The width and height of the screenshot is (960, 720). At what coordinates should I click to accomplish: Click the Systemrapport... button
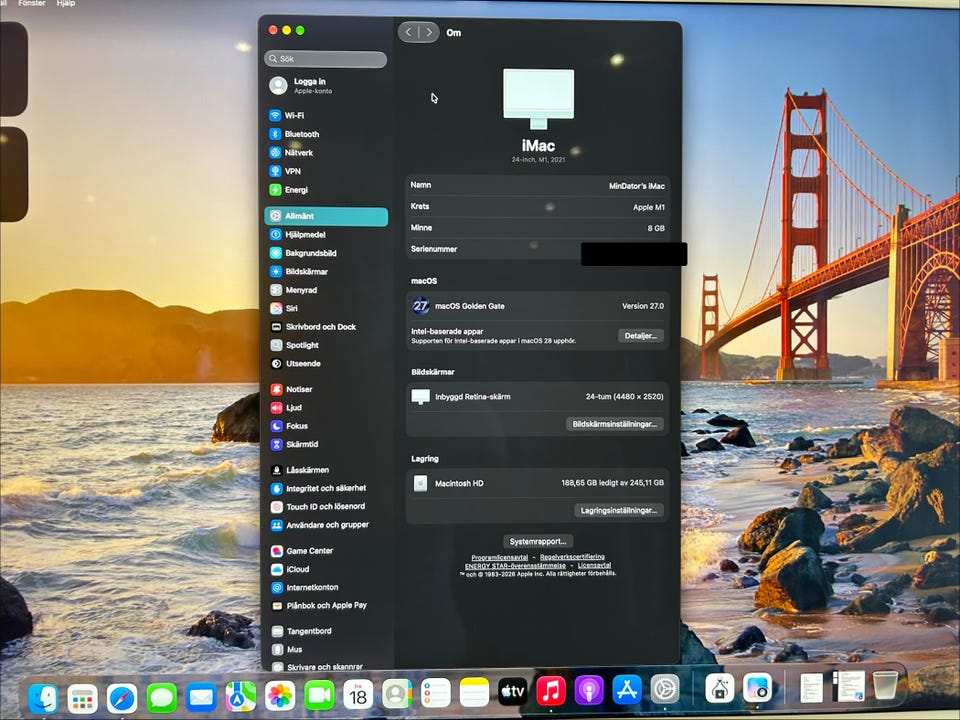538,541
